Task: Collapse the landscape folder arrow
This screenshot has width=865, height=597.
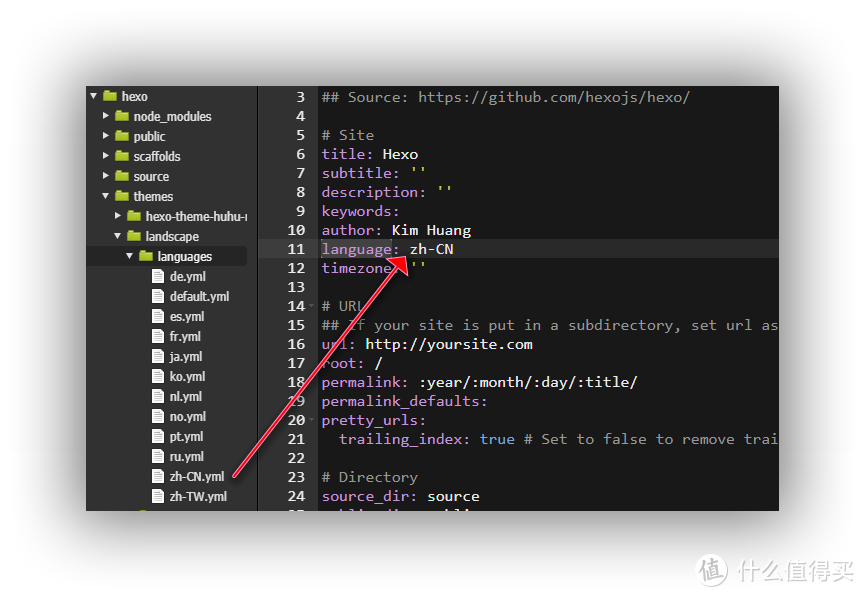Action: tap(118, 236)
